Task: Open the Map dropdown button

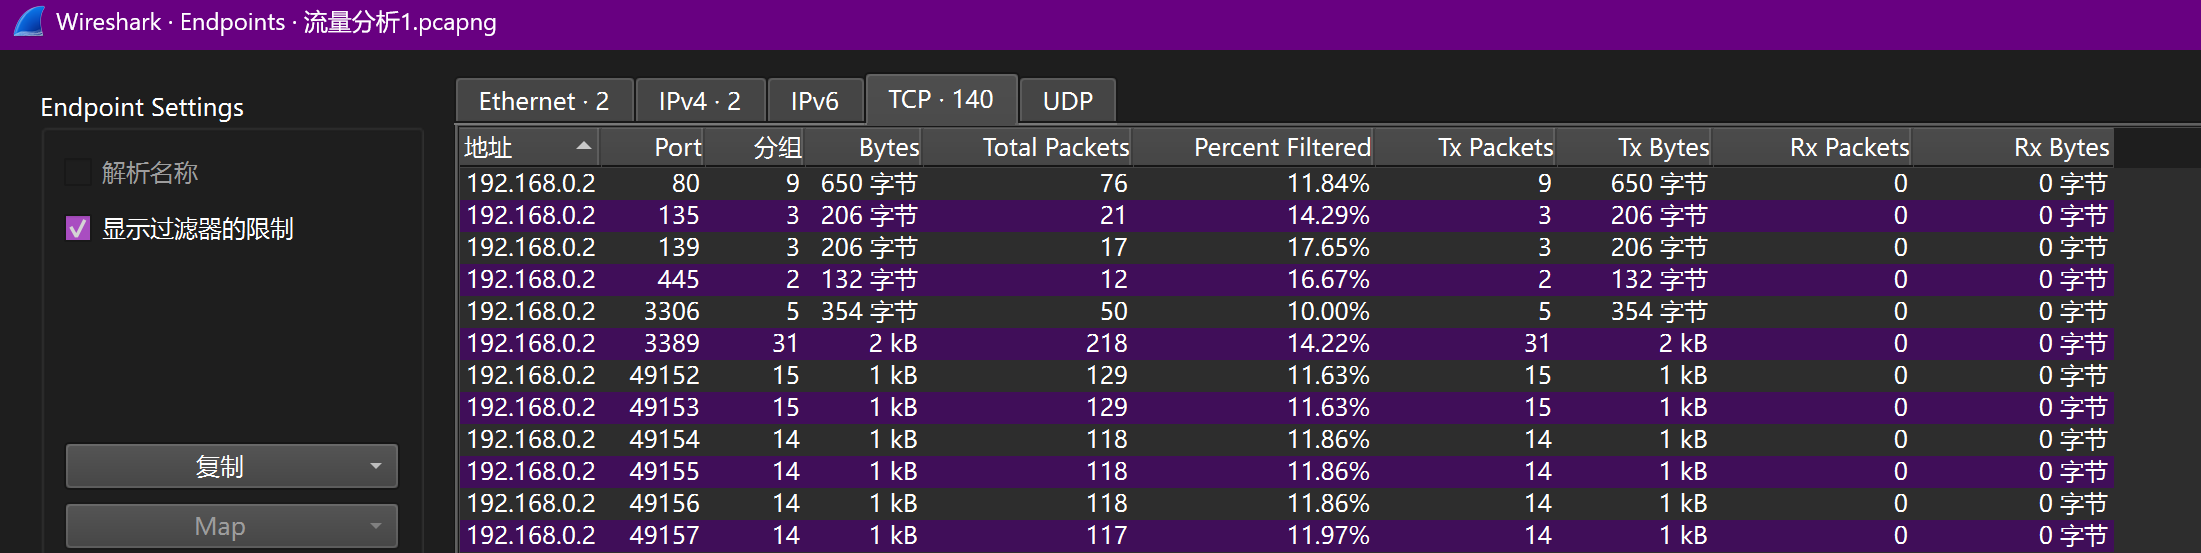Action: (232, 526)
